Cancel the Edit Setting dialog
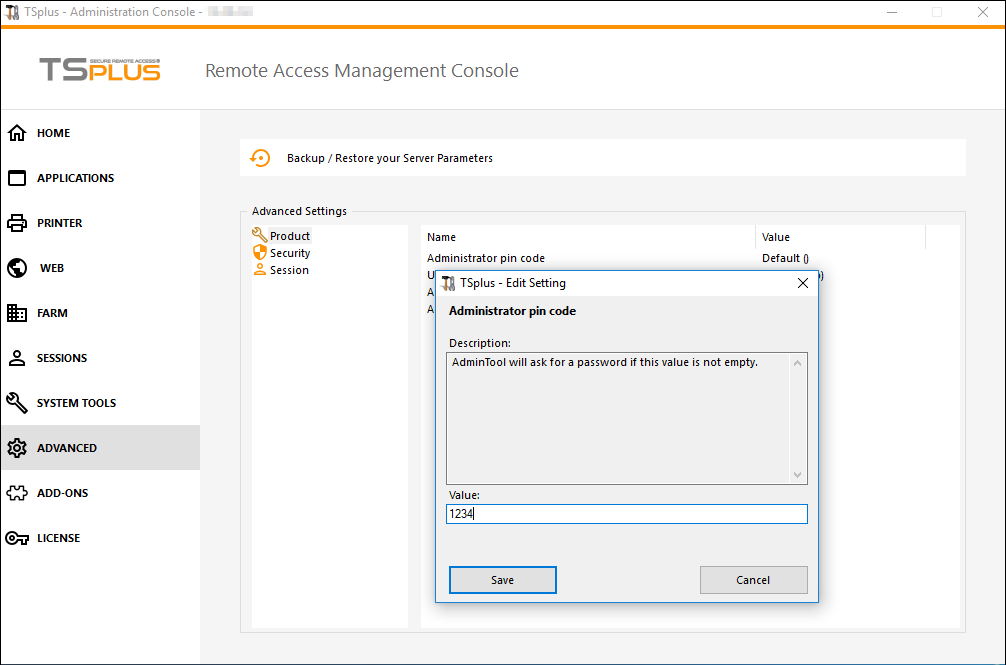The image size is (1006, 665). (753, 580)
